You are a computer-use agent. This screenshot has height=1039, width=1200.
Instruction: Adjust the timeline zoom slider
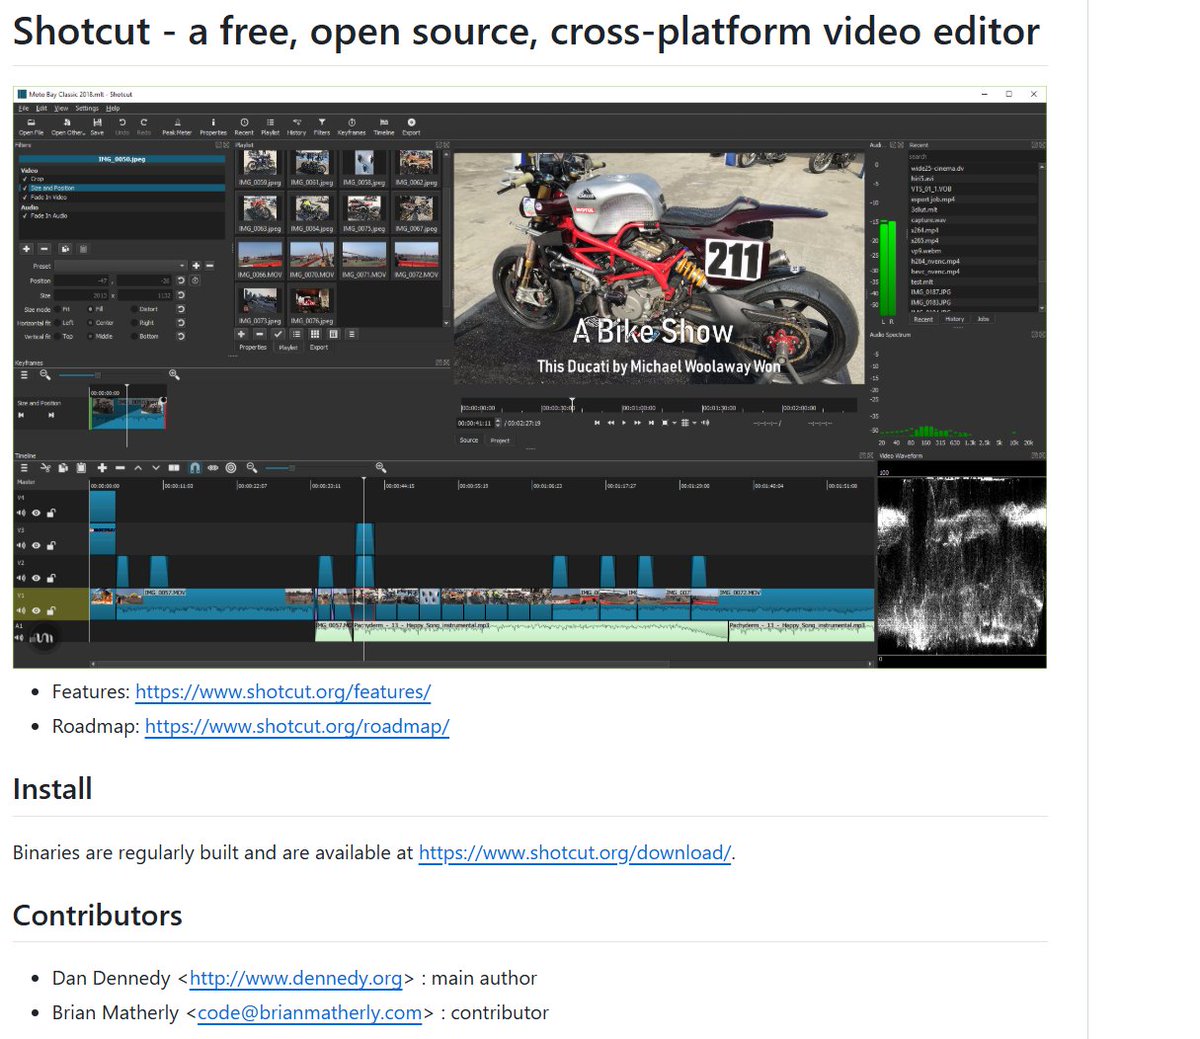point(292,467)
